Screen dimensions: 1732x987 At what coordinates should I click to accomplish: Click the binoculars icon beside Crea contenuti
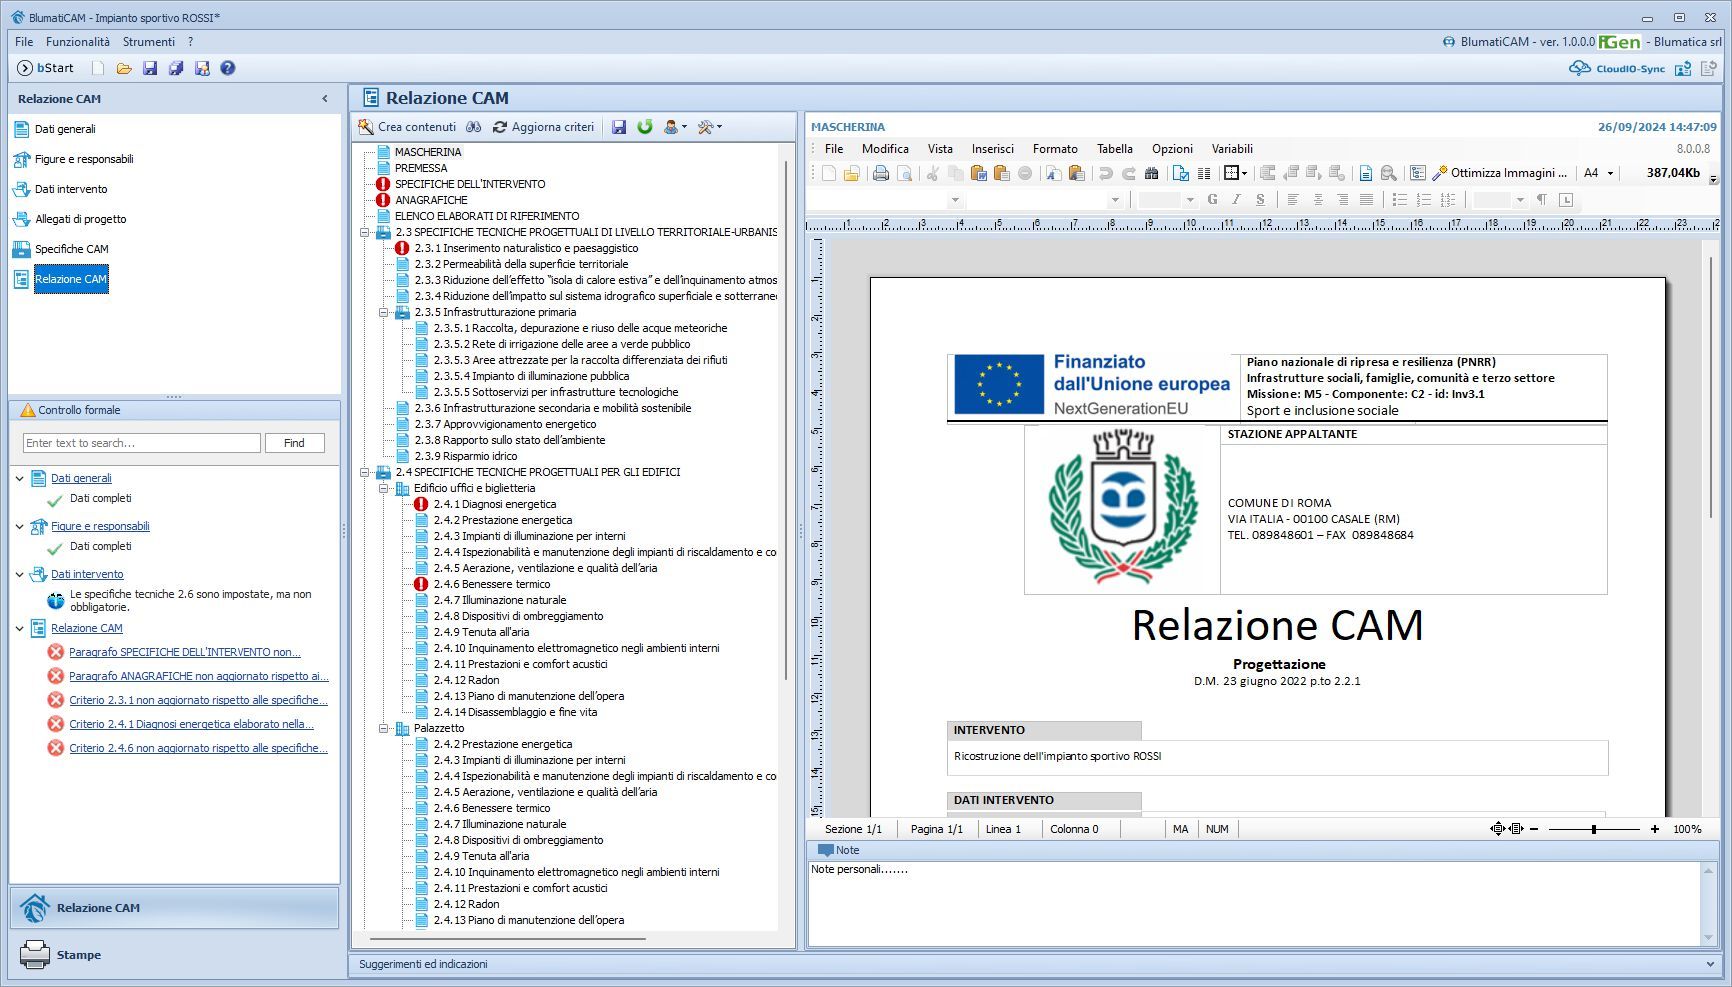click(474, 127)
